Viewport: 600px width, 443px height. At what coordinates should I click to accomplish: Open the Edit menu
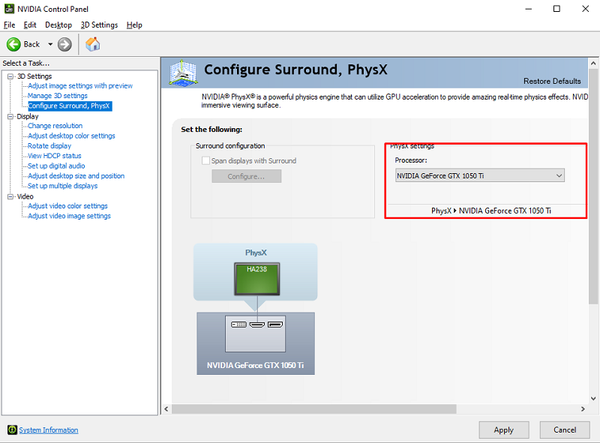pos(30,25)
